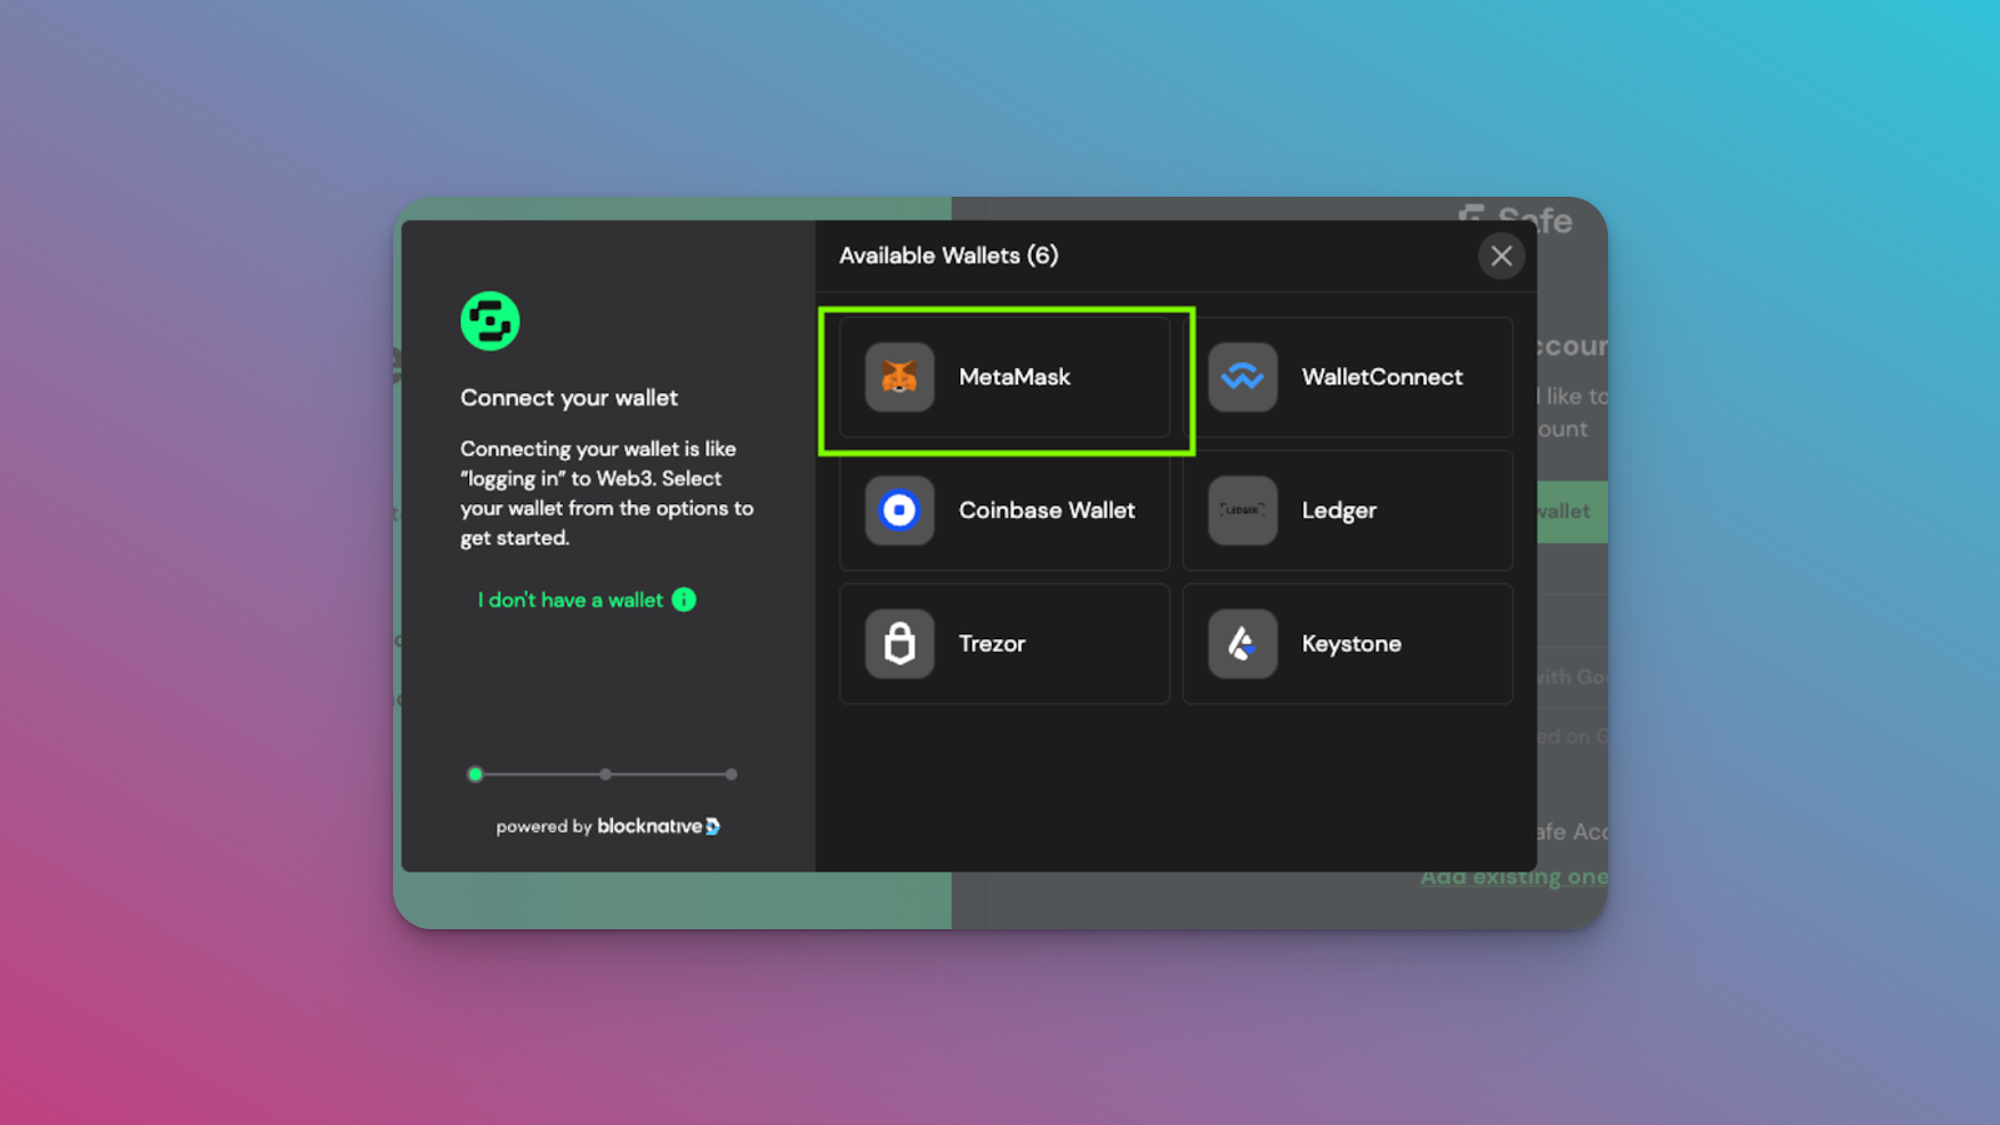Click the Coinbase Wallet blue circle icon
This screenshot has height=1125, width=2000.
tap(899, 510)
